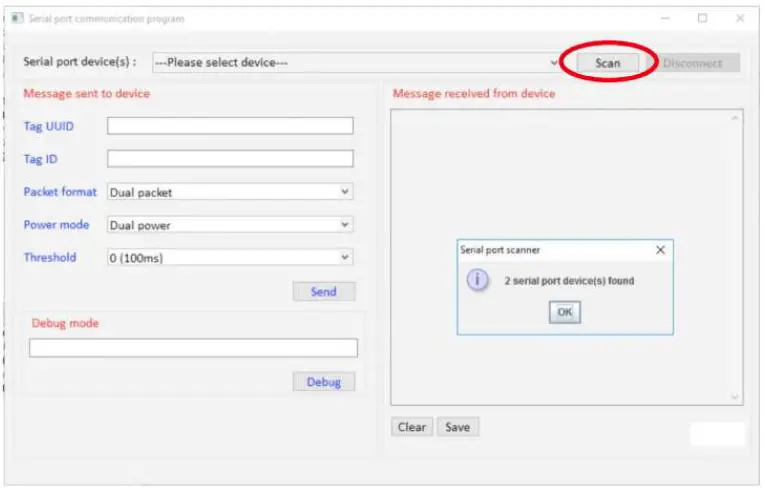
Task: Click the 'Debug mode' label
Action: coord(65,323)
